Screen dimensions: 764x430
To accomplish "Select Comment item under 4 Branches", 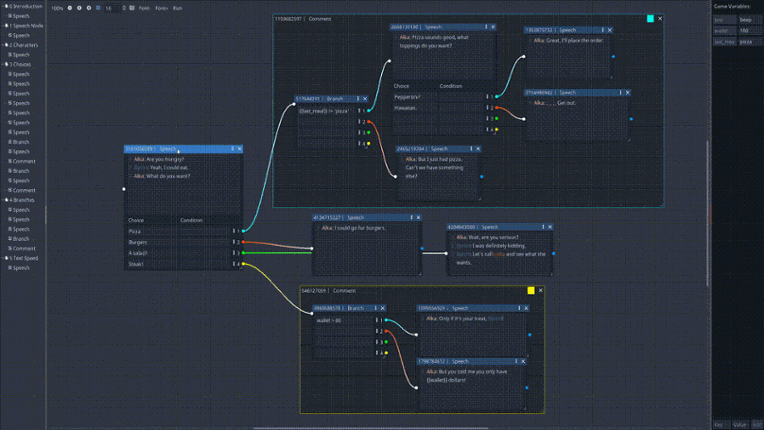I will (x=23, y=248).
